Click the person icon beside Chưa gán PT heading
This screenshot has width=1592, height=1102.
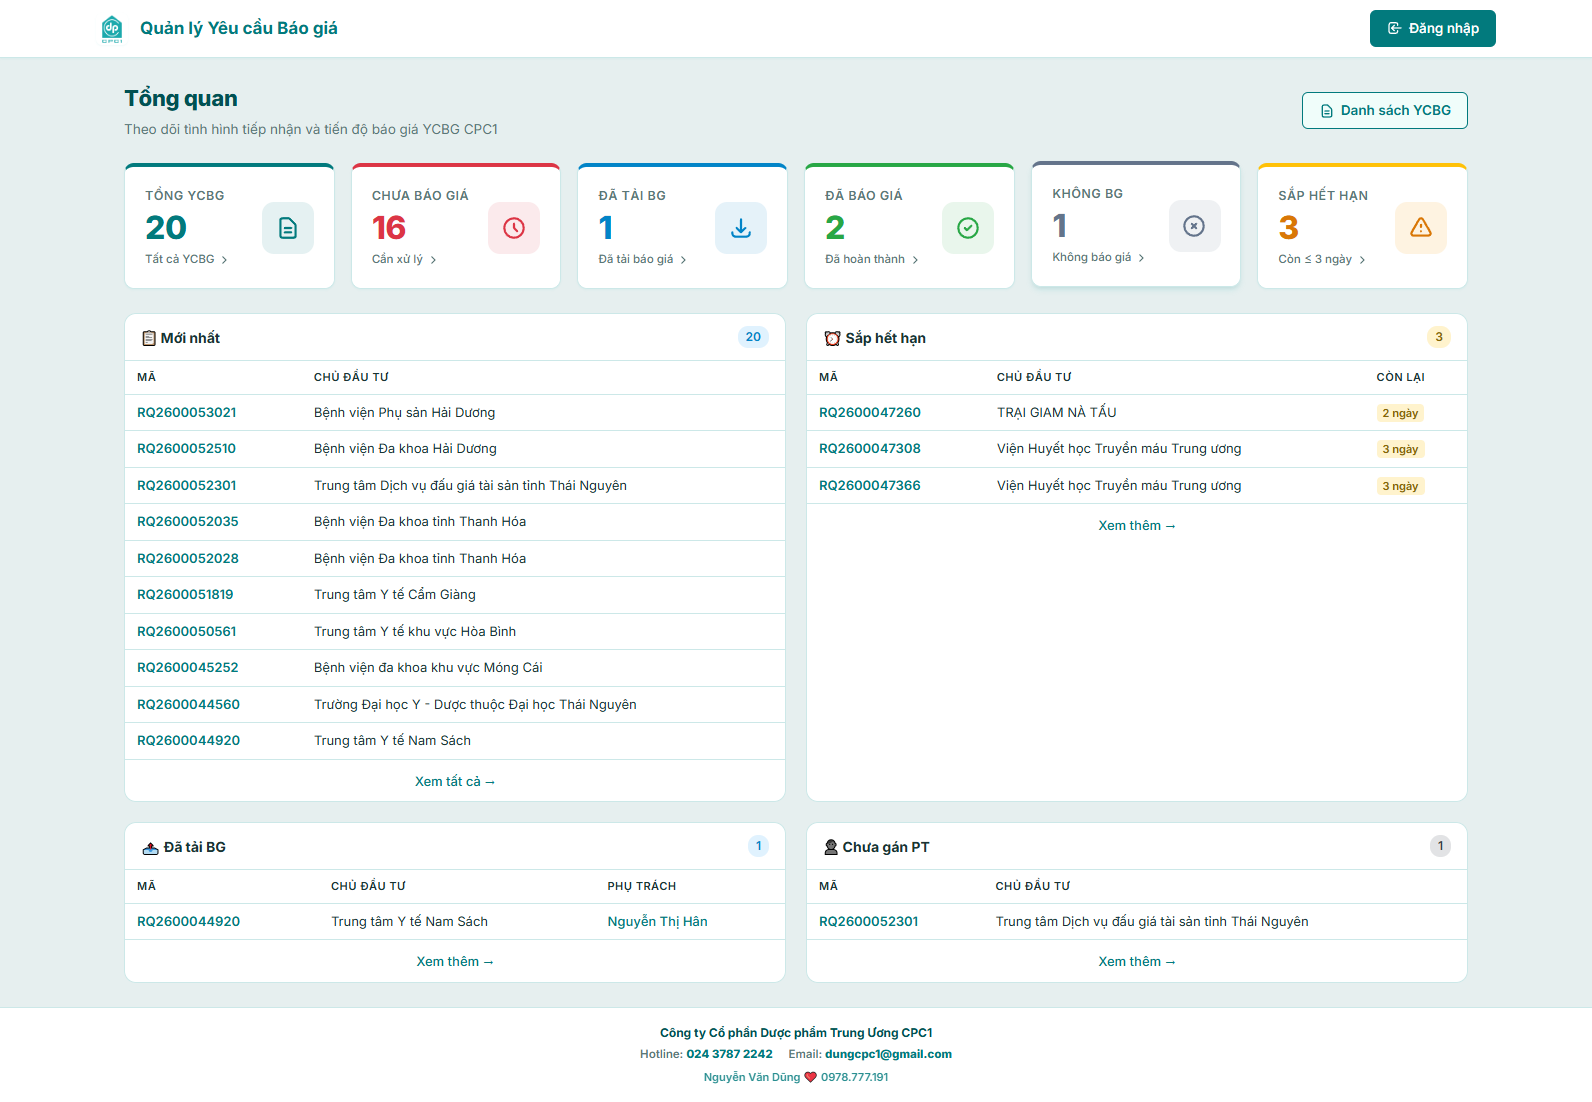(831, 847)
